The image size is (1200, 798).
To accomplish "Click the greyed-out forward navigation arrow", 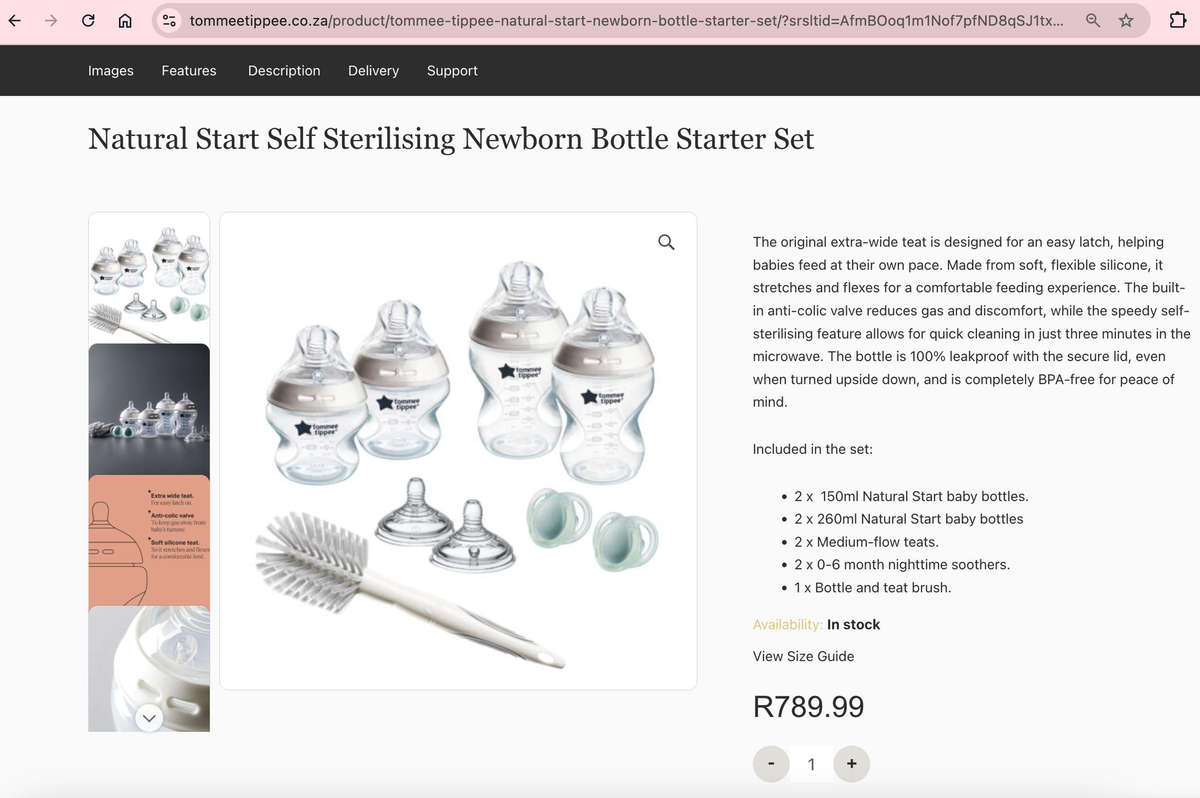I will [51, 20].
